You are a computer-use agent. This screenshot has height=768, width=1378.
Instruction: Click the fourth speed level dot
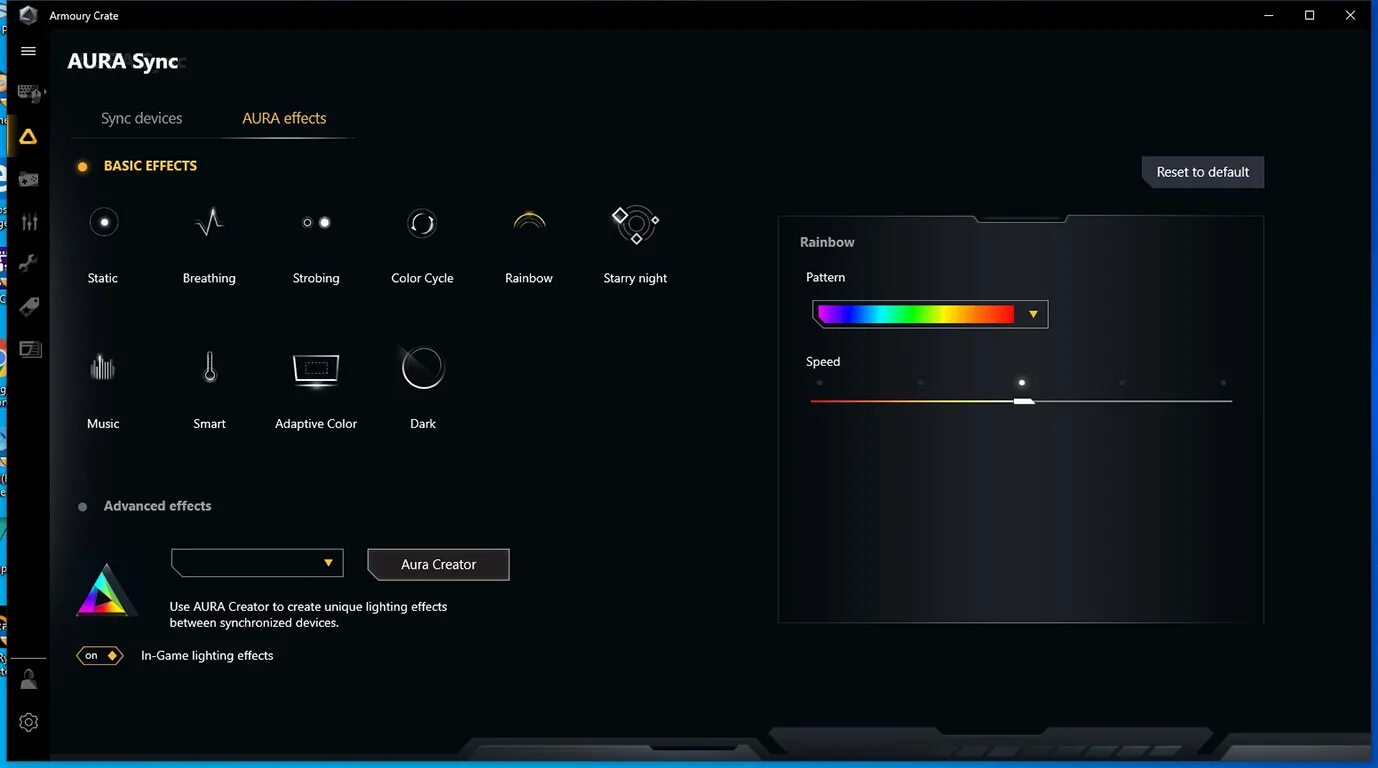tap(1122, 382)
